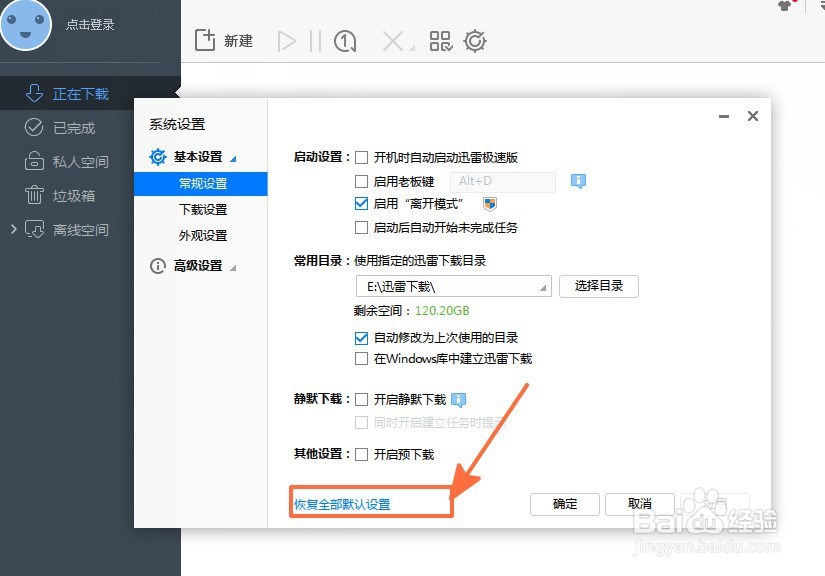Click the 120.20GB remaining space value
Screen dimensions: 825x576
pyautogui.click(x=442, y=311)
